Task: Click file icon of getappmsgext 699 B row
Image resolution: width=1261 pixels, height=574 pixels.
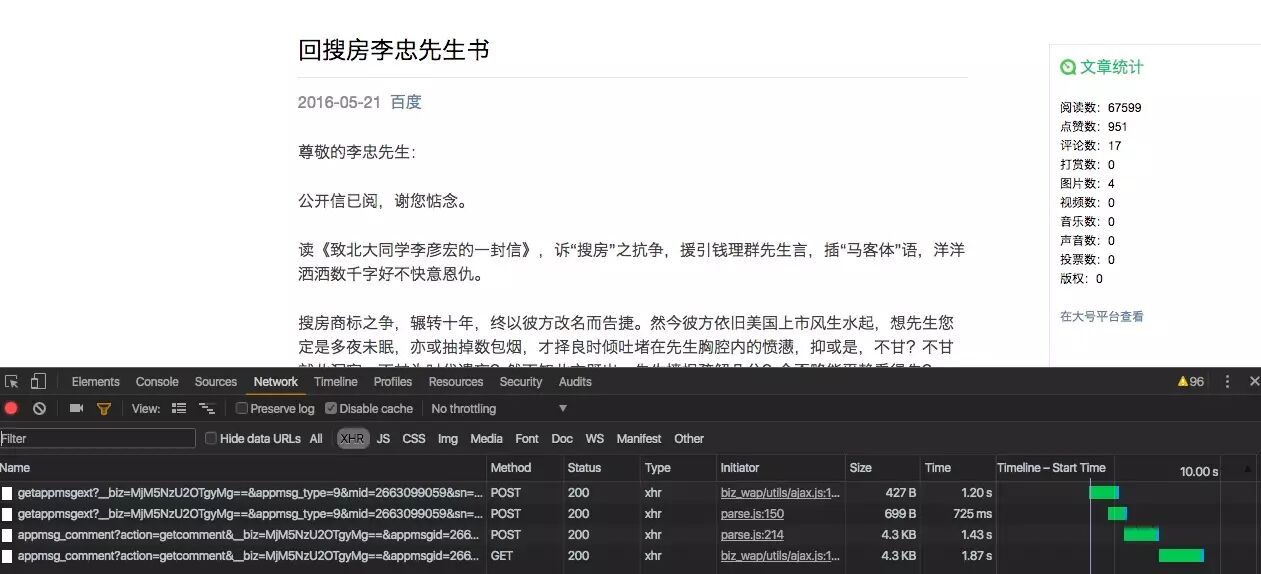Action: tap(7, 514)
